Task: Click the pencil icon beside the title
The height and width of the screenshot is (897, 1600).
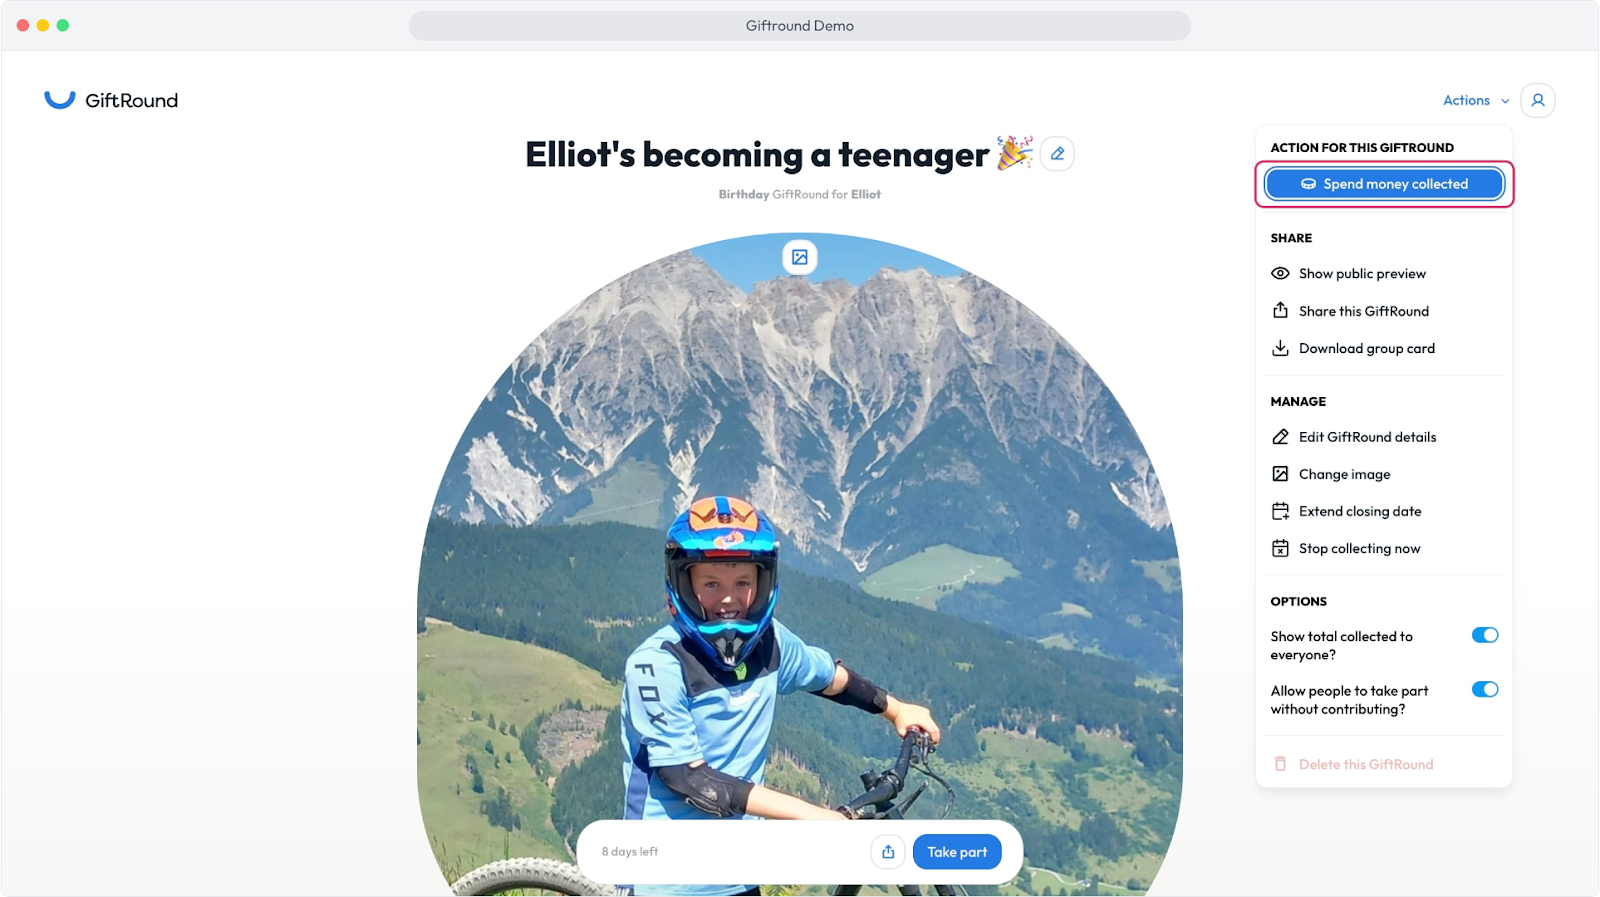Action: pos(1057,154)
